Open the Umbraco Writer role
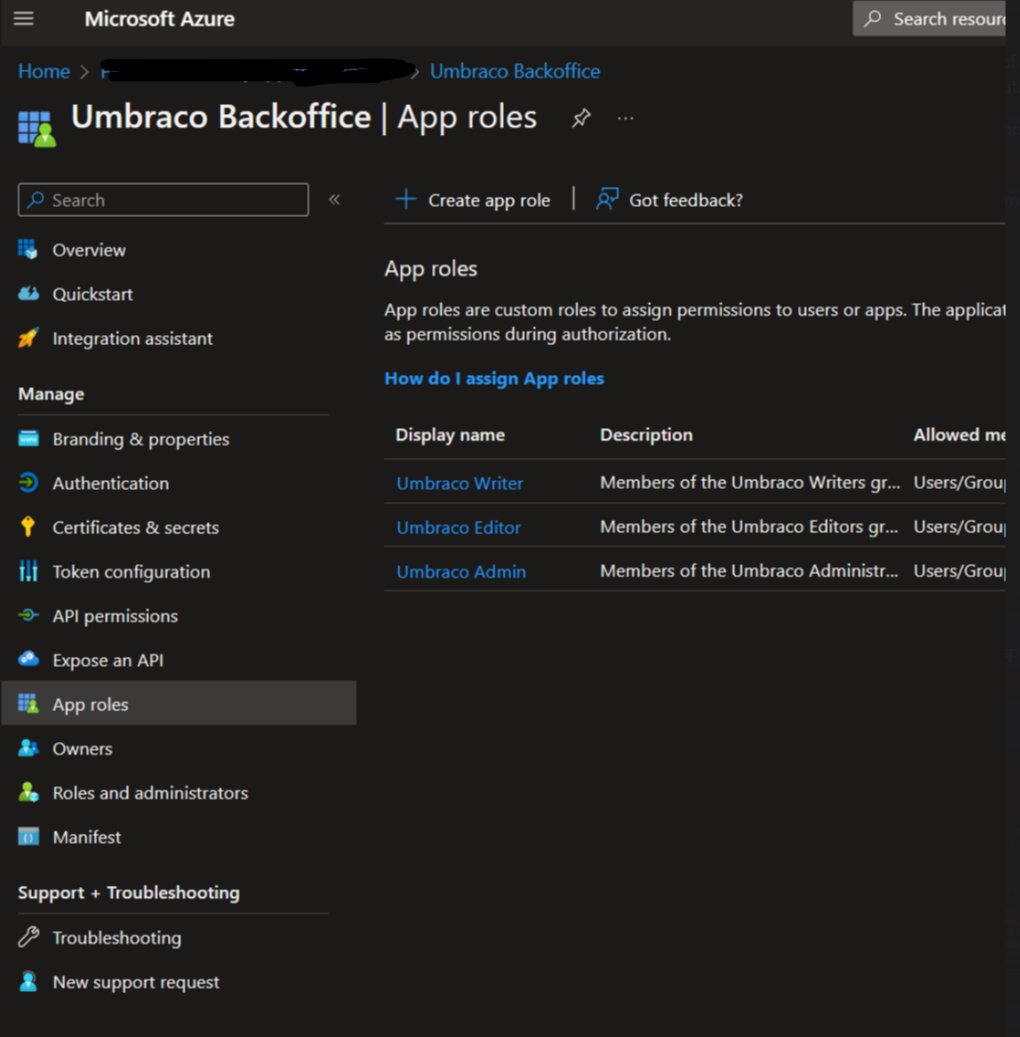The width and height of the screenshot is (1020, 1037). click(460, 483)
